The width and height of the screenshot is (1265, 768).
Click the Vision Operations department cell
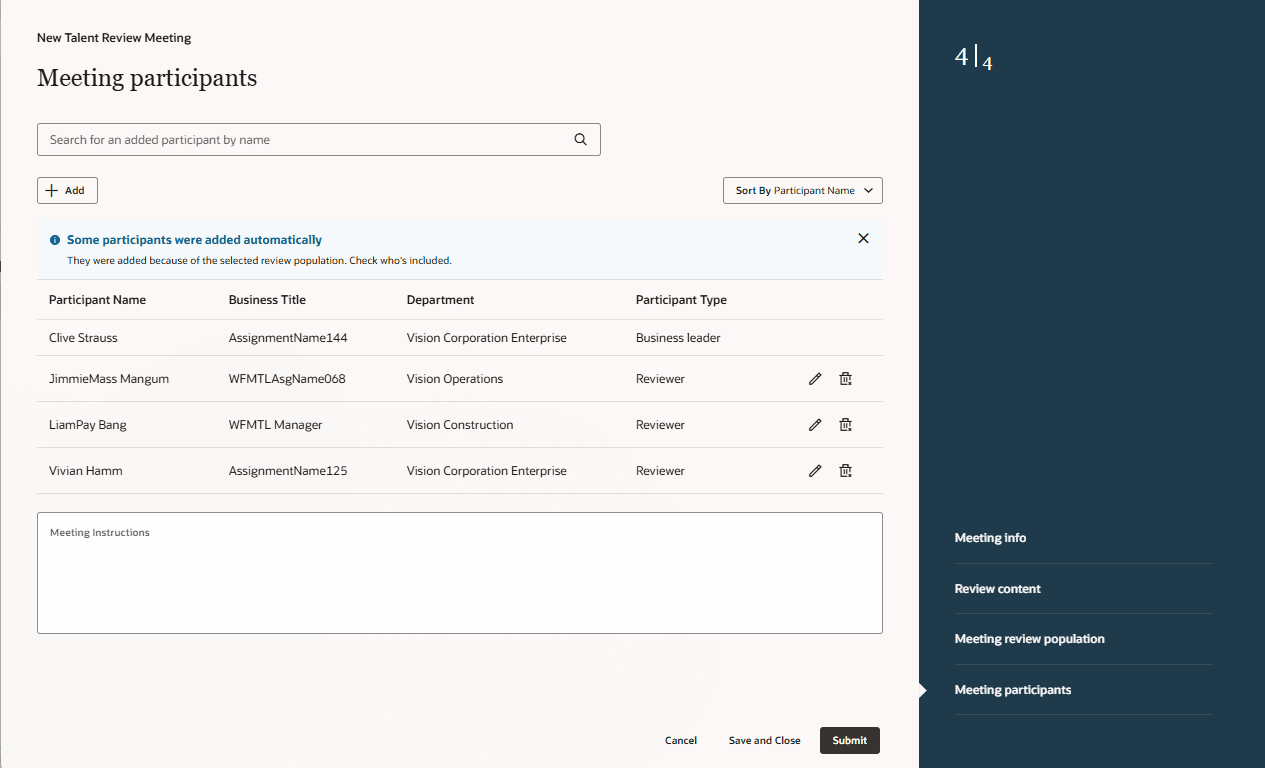point(455,379)
